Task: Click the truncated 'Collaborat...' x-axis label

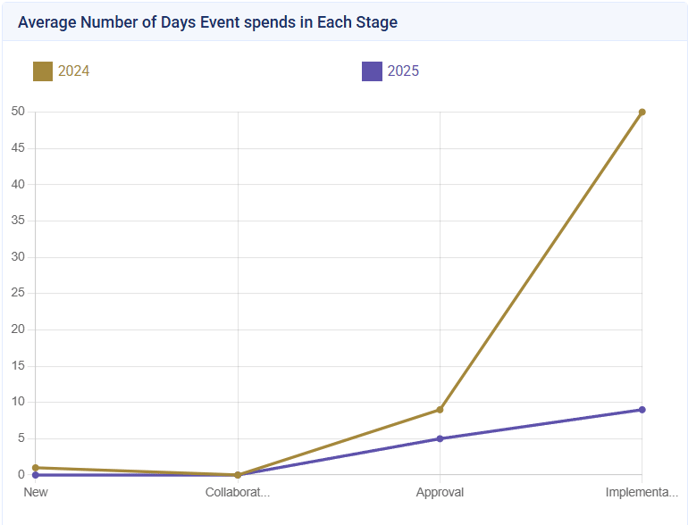Action: [238, 493]
